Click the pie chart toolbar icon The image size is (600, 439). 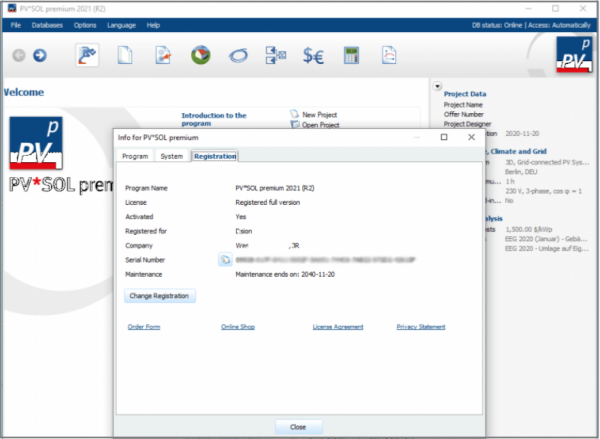201,55
